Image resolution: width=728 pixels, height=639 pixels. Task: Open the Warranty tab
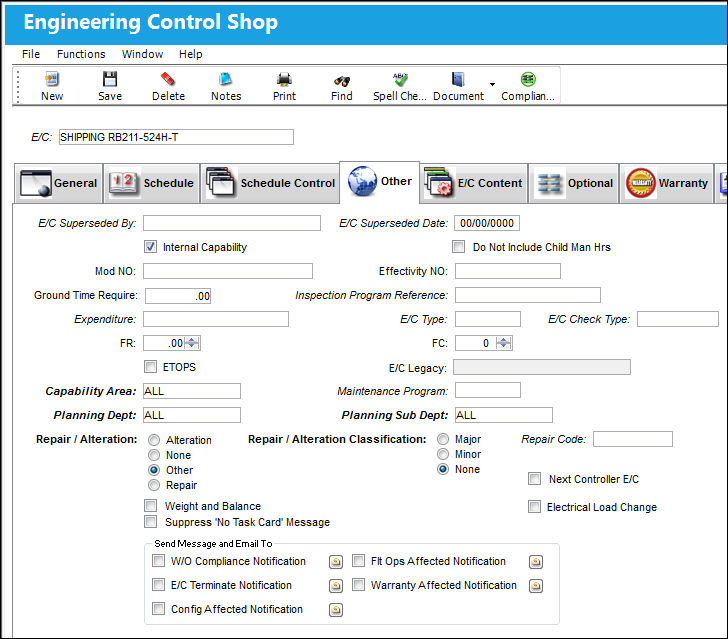[x=667, y=183]
